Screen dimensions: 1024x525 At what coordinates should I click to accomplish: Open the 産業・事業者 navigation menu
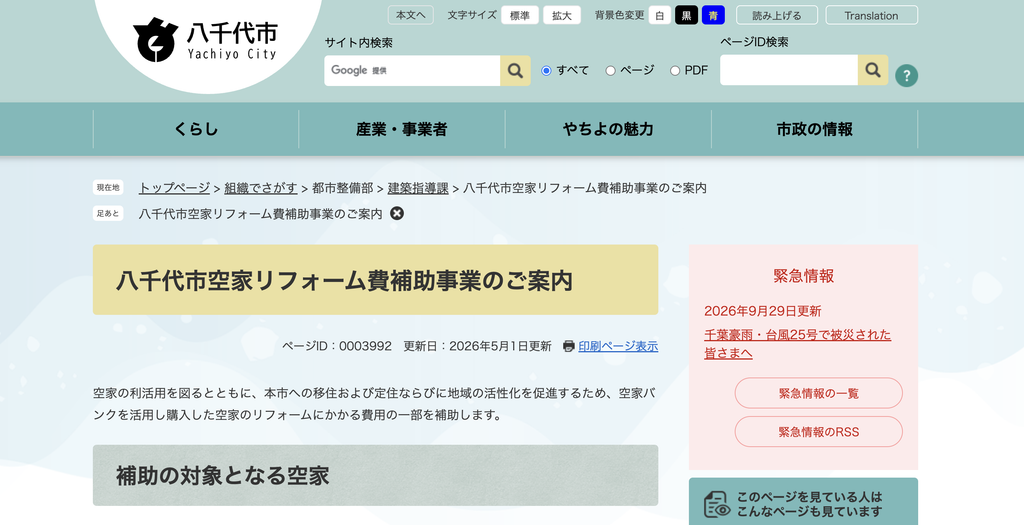coord(402,129)
